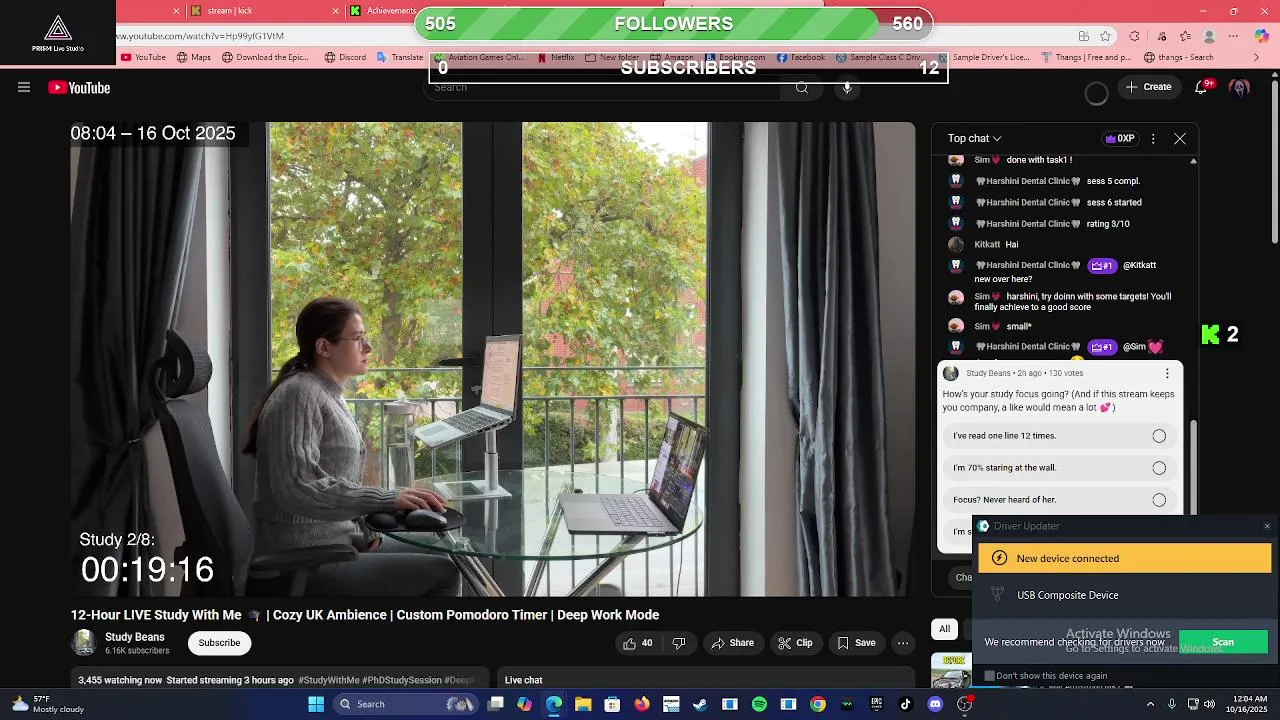Click the Study Beans channel avatar
The height and width of the screenshot is (720, 1280).
tap(84, 643)
